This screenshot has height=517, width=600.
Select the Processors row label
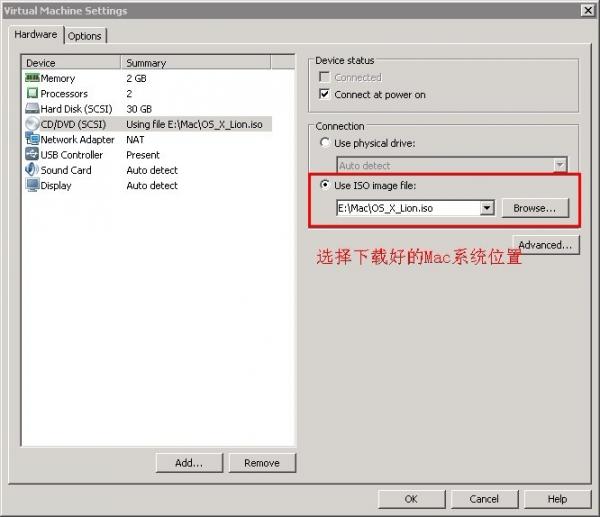point(64,93)
